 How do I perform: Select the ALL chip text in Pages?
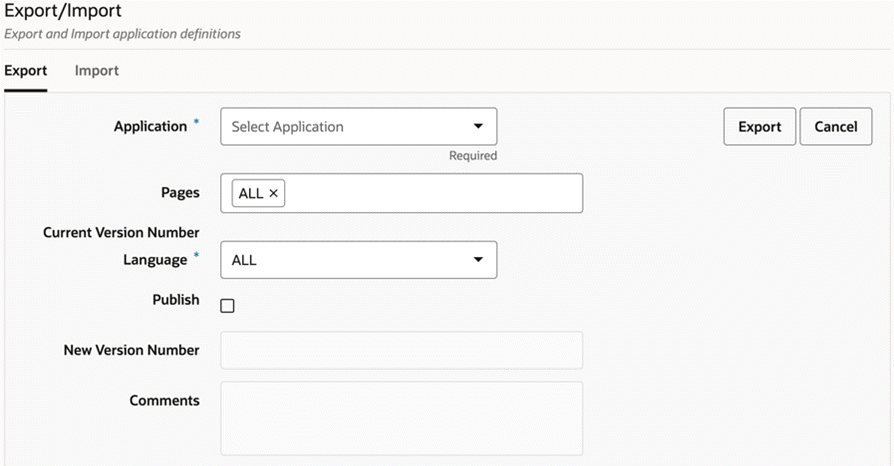click(251, 194)
